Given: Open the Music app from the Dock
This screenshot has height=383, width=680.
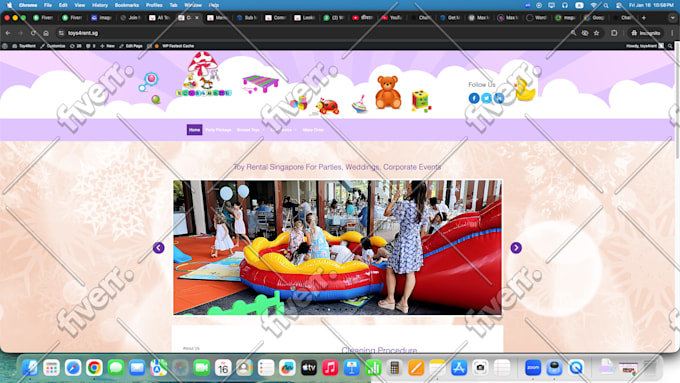Looking at the screenshot, I should pyautogui.click(x=330, y=368).
